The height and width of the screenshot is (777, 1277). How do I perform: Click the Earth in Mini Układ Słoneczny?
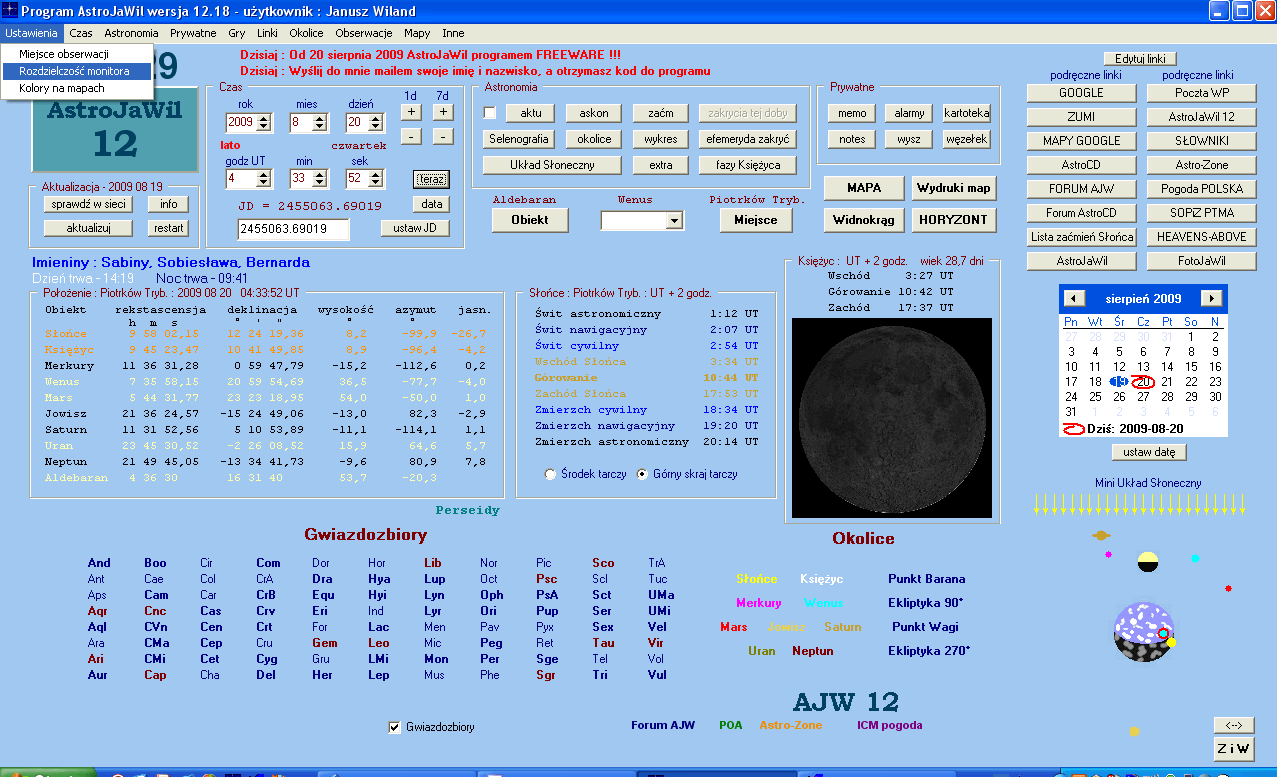tap(1143, 632)
